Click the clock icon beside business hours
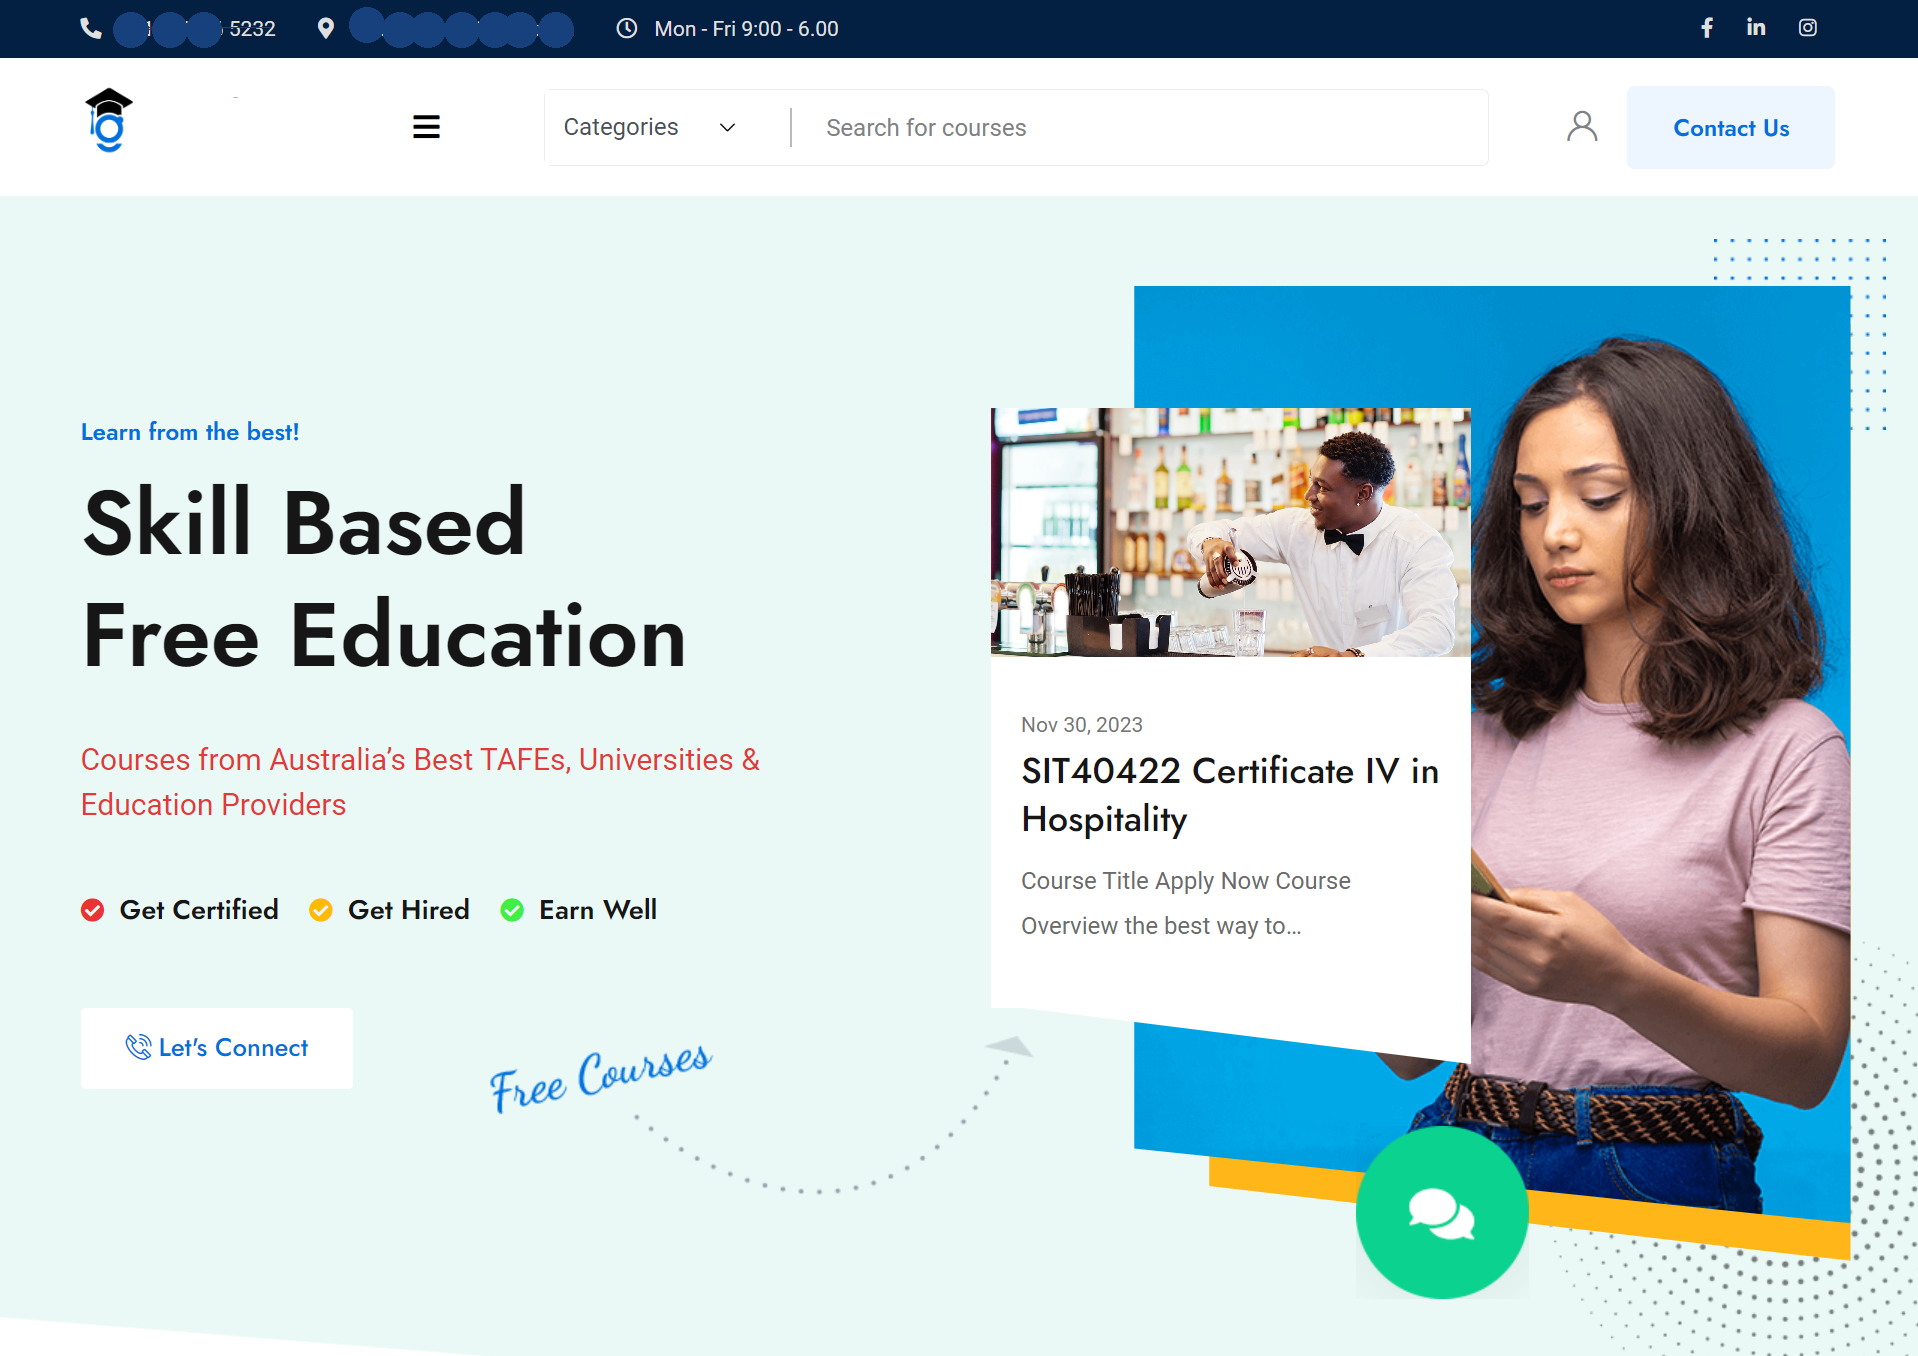 click(627, 29)
